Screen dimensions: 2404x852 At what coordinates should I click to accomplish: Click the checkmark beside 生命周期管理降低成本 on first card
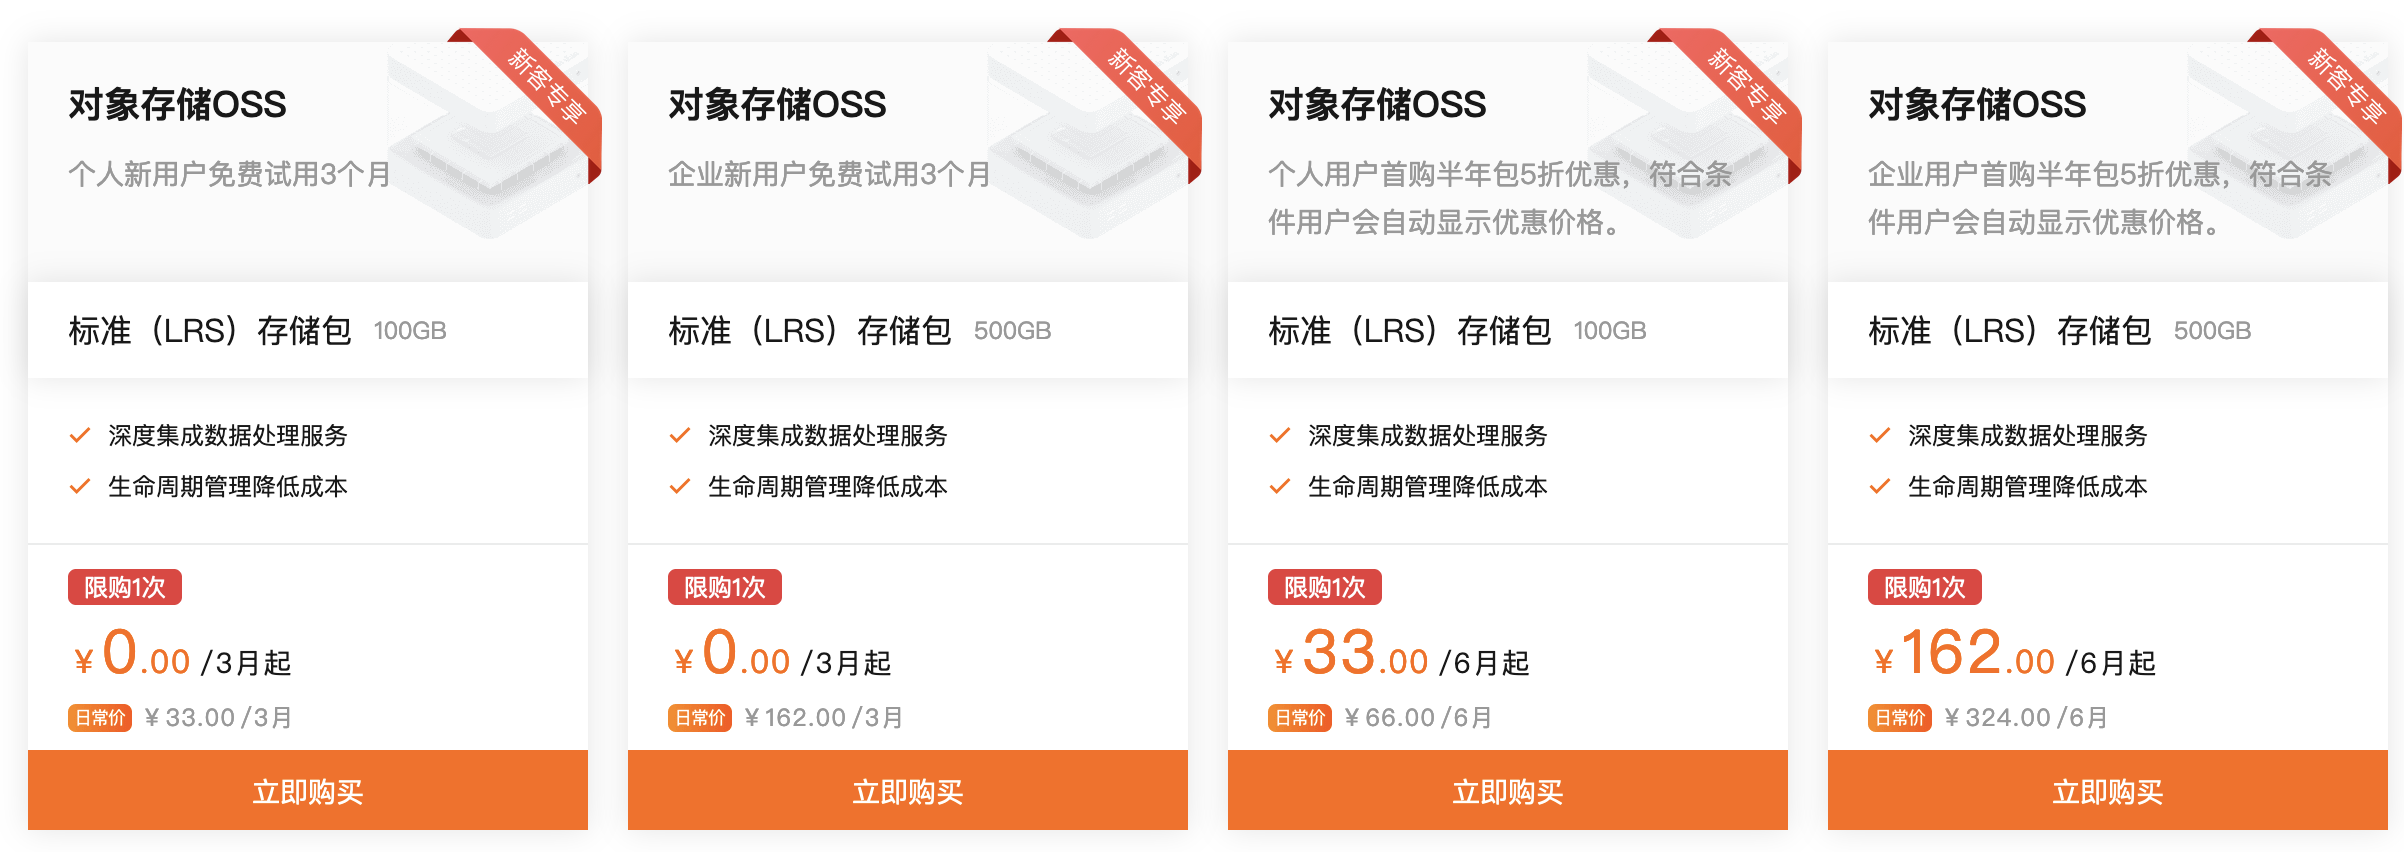tap(78, 486)
